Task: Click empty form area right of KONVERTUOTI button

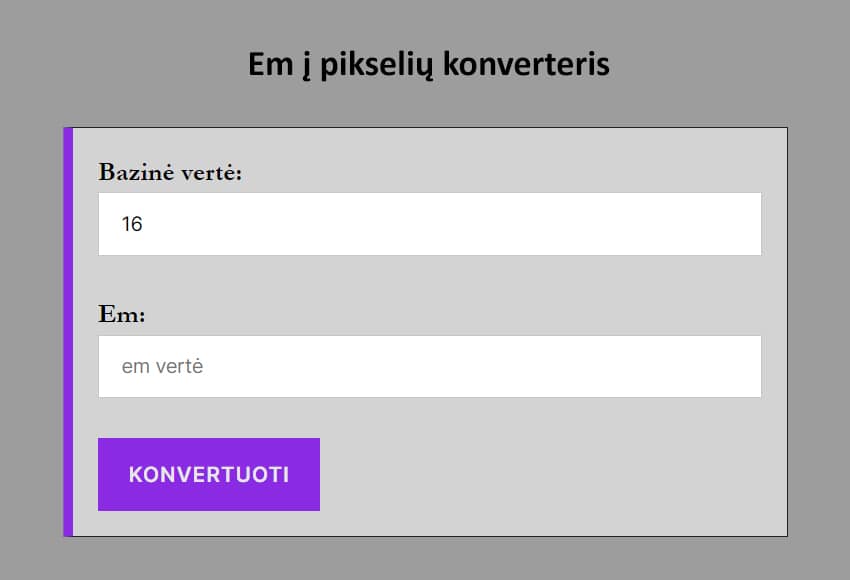Action: [550, 474]
